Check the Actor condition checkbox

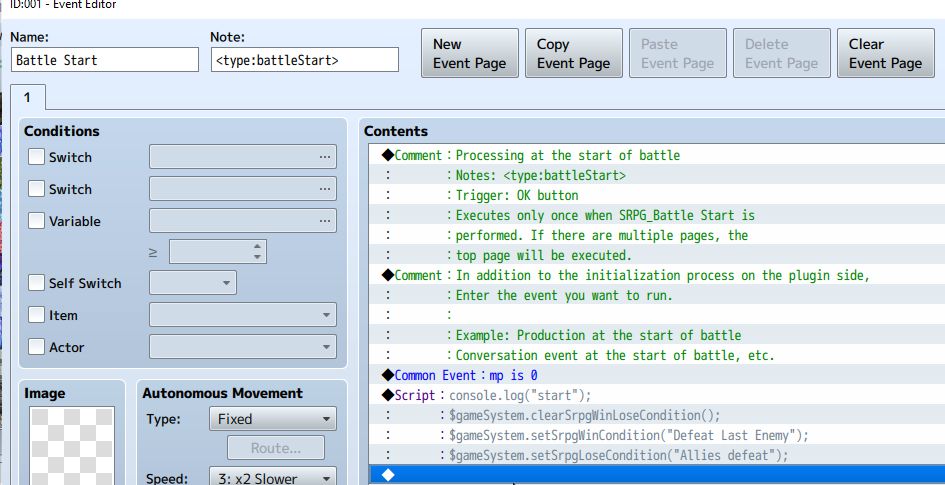tap(36, 346)
